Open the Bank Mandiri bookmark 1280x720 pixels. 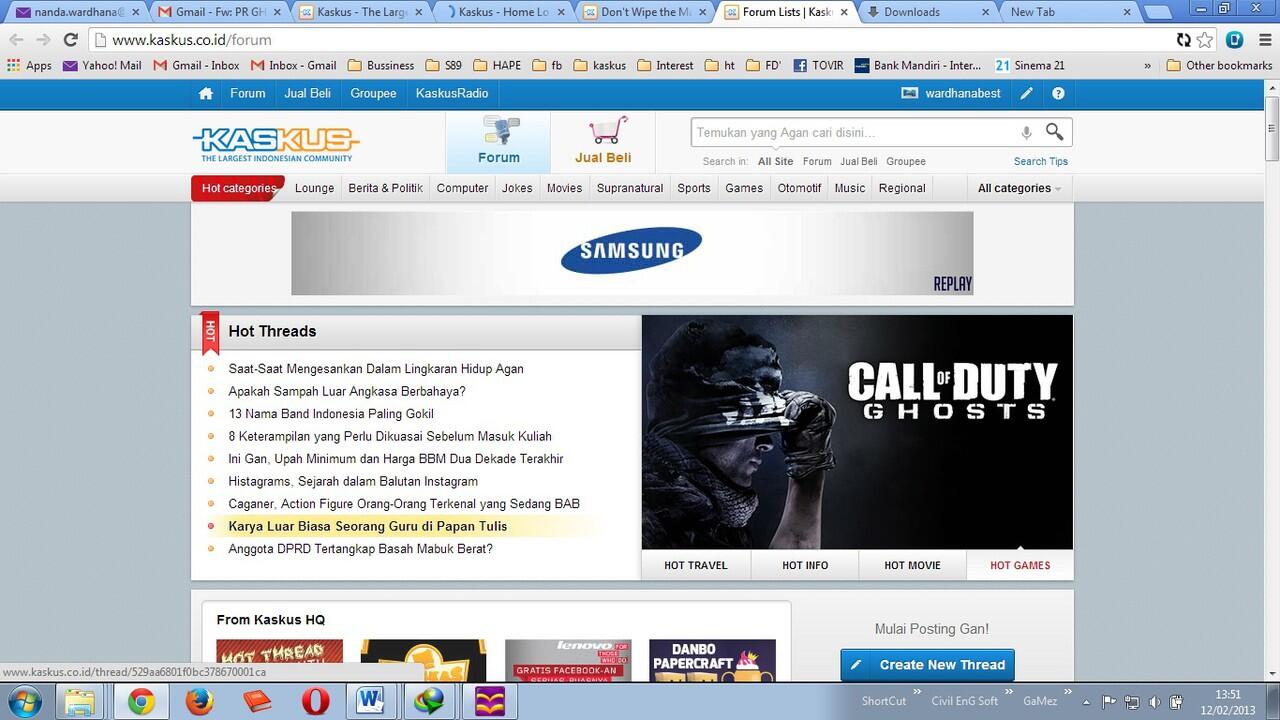point(918,65)
